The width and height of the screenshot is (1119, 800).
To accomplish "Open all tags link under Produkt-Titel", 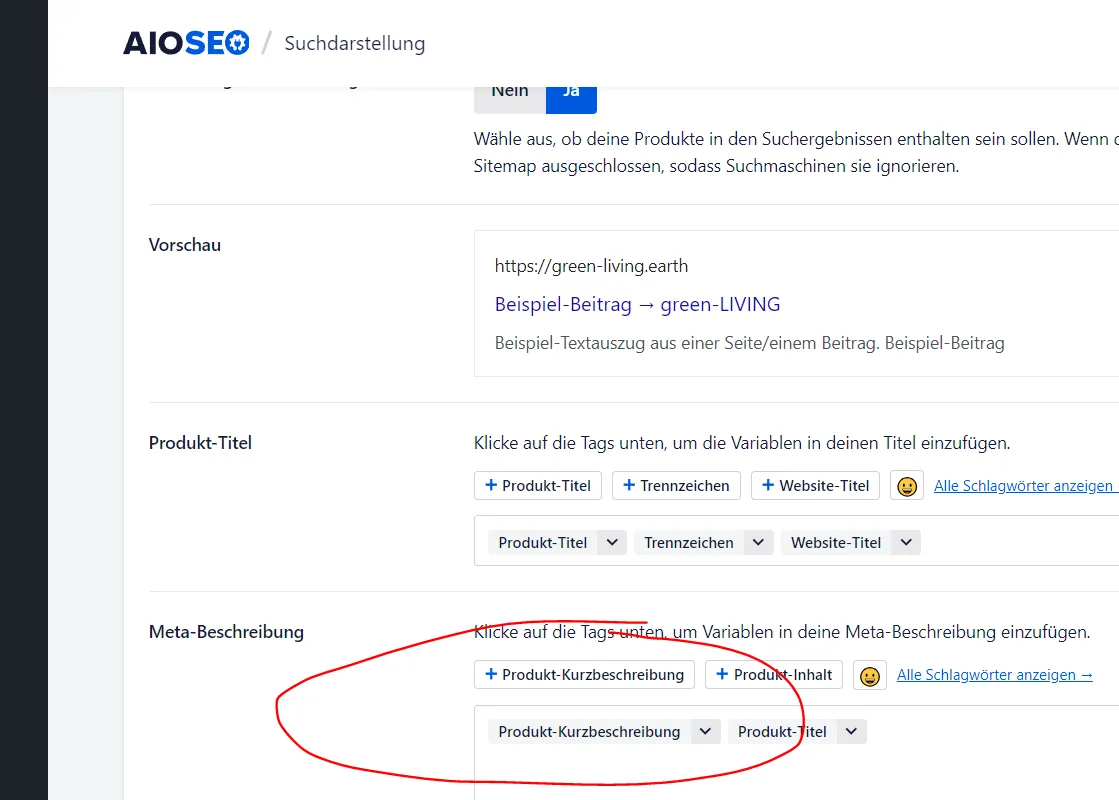I will (x=1026, y=486).
